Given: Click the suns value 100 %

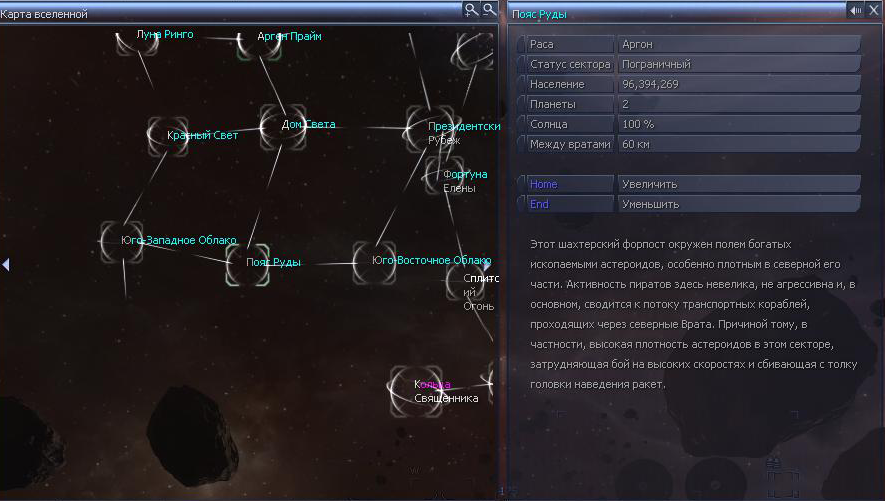Looking at the screenshot, I should tap(638, 124).
